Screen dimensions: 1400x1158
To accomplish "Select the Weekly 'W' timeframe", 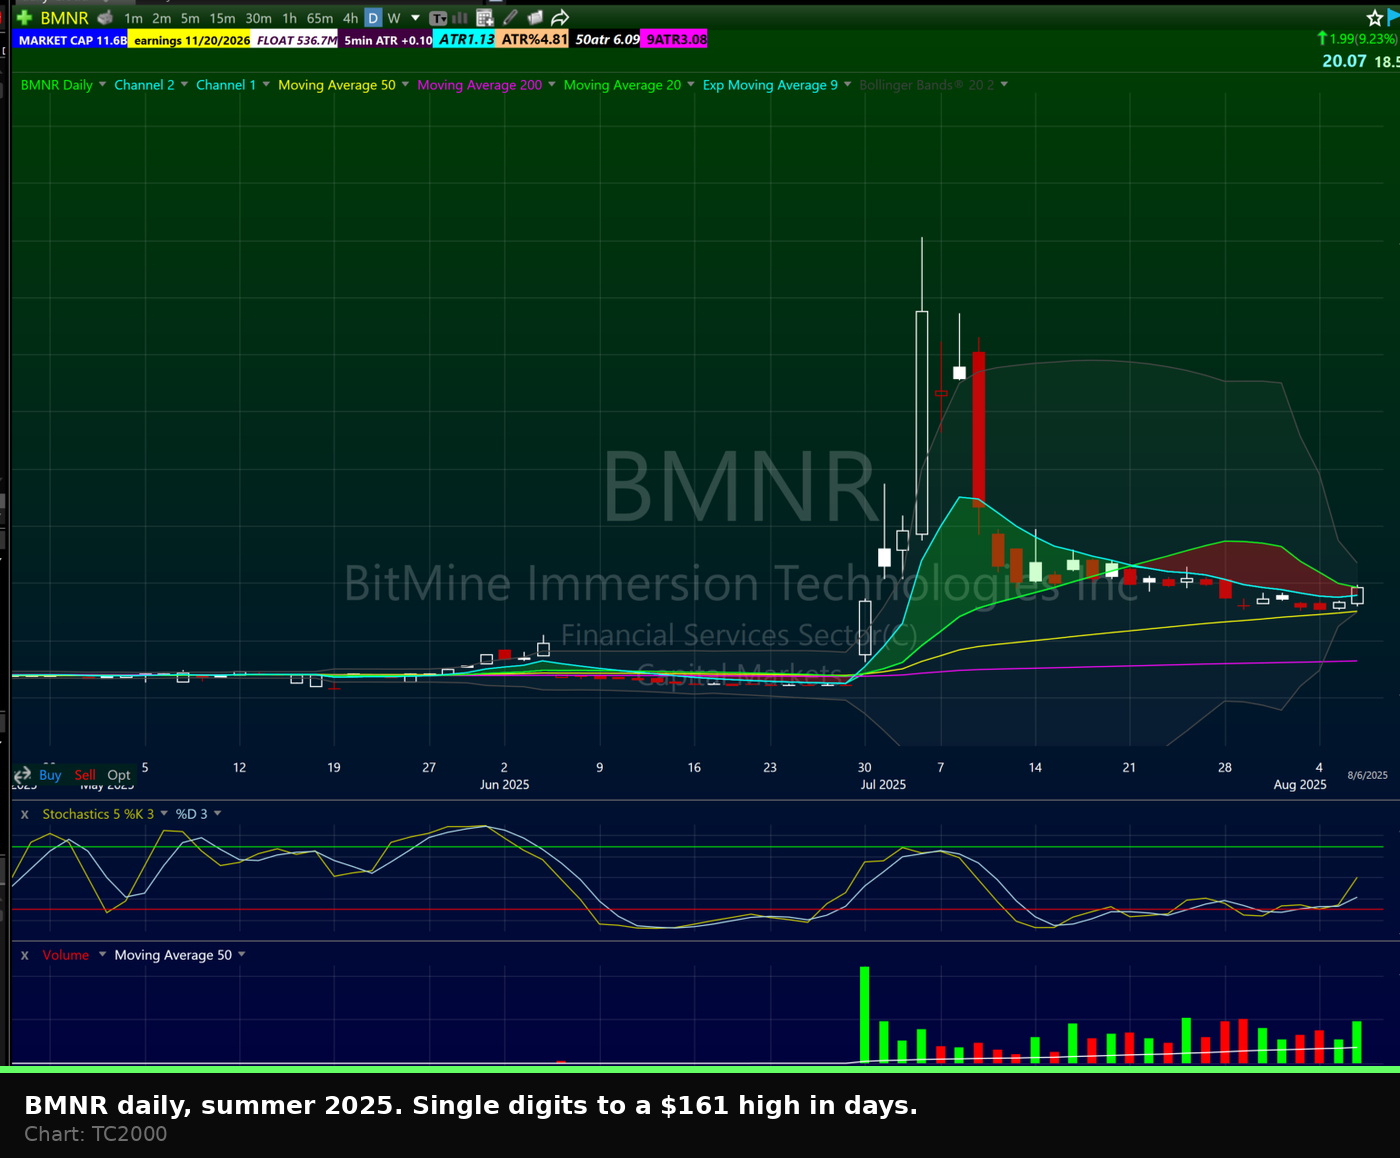I will tap(394, 18).
